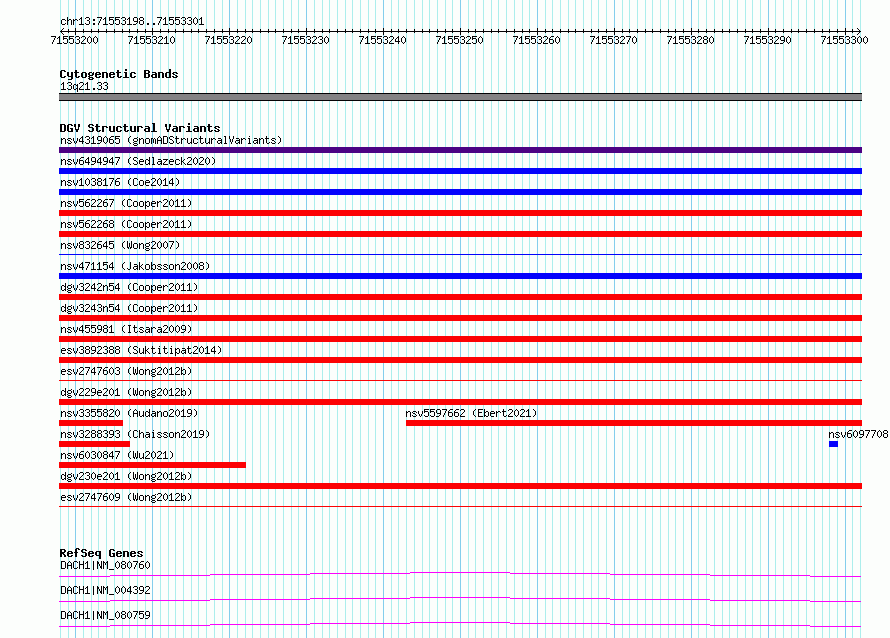Open variant dgv229e201 (Wong2012b) label
Image resolution: width=890 pixels, height=638 pixels.
click(126, 392)
